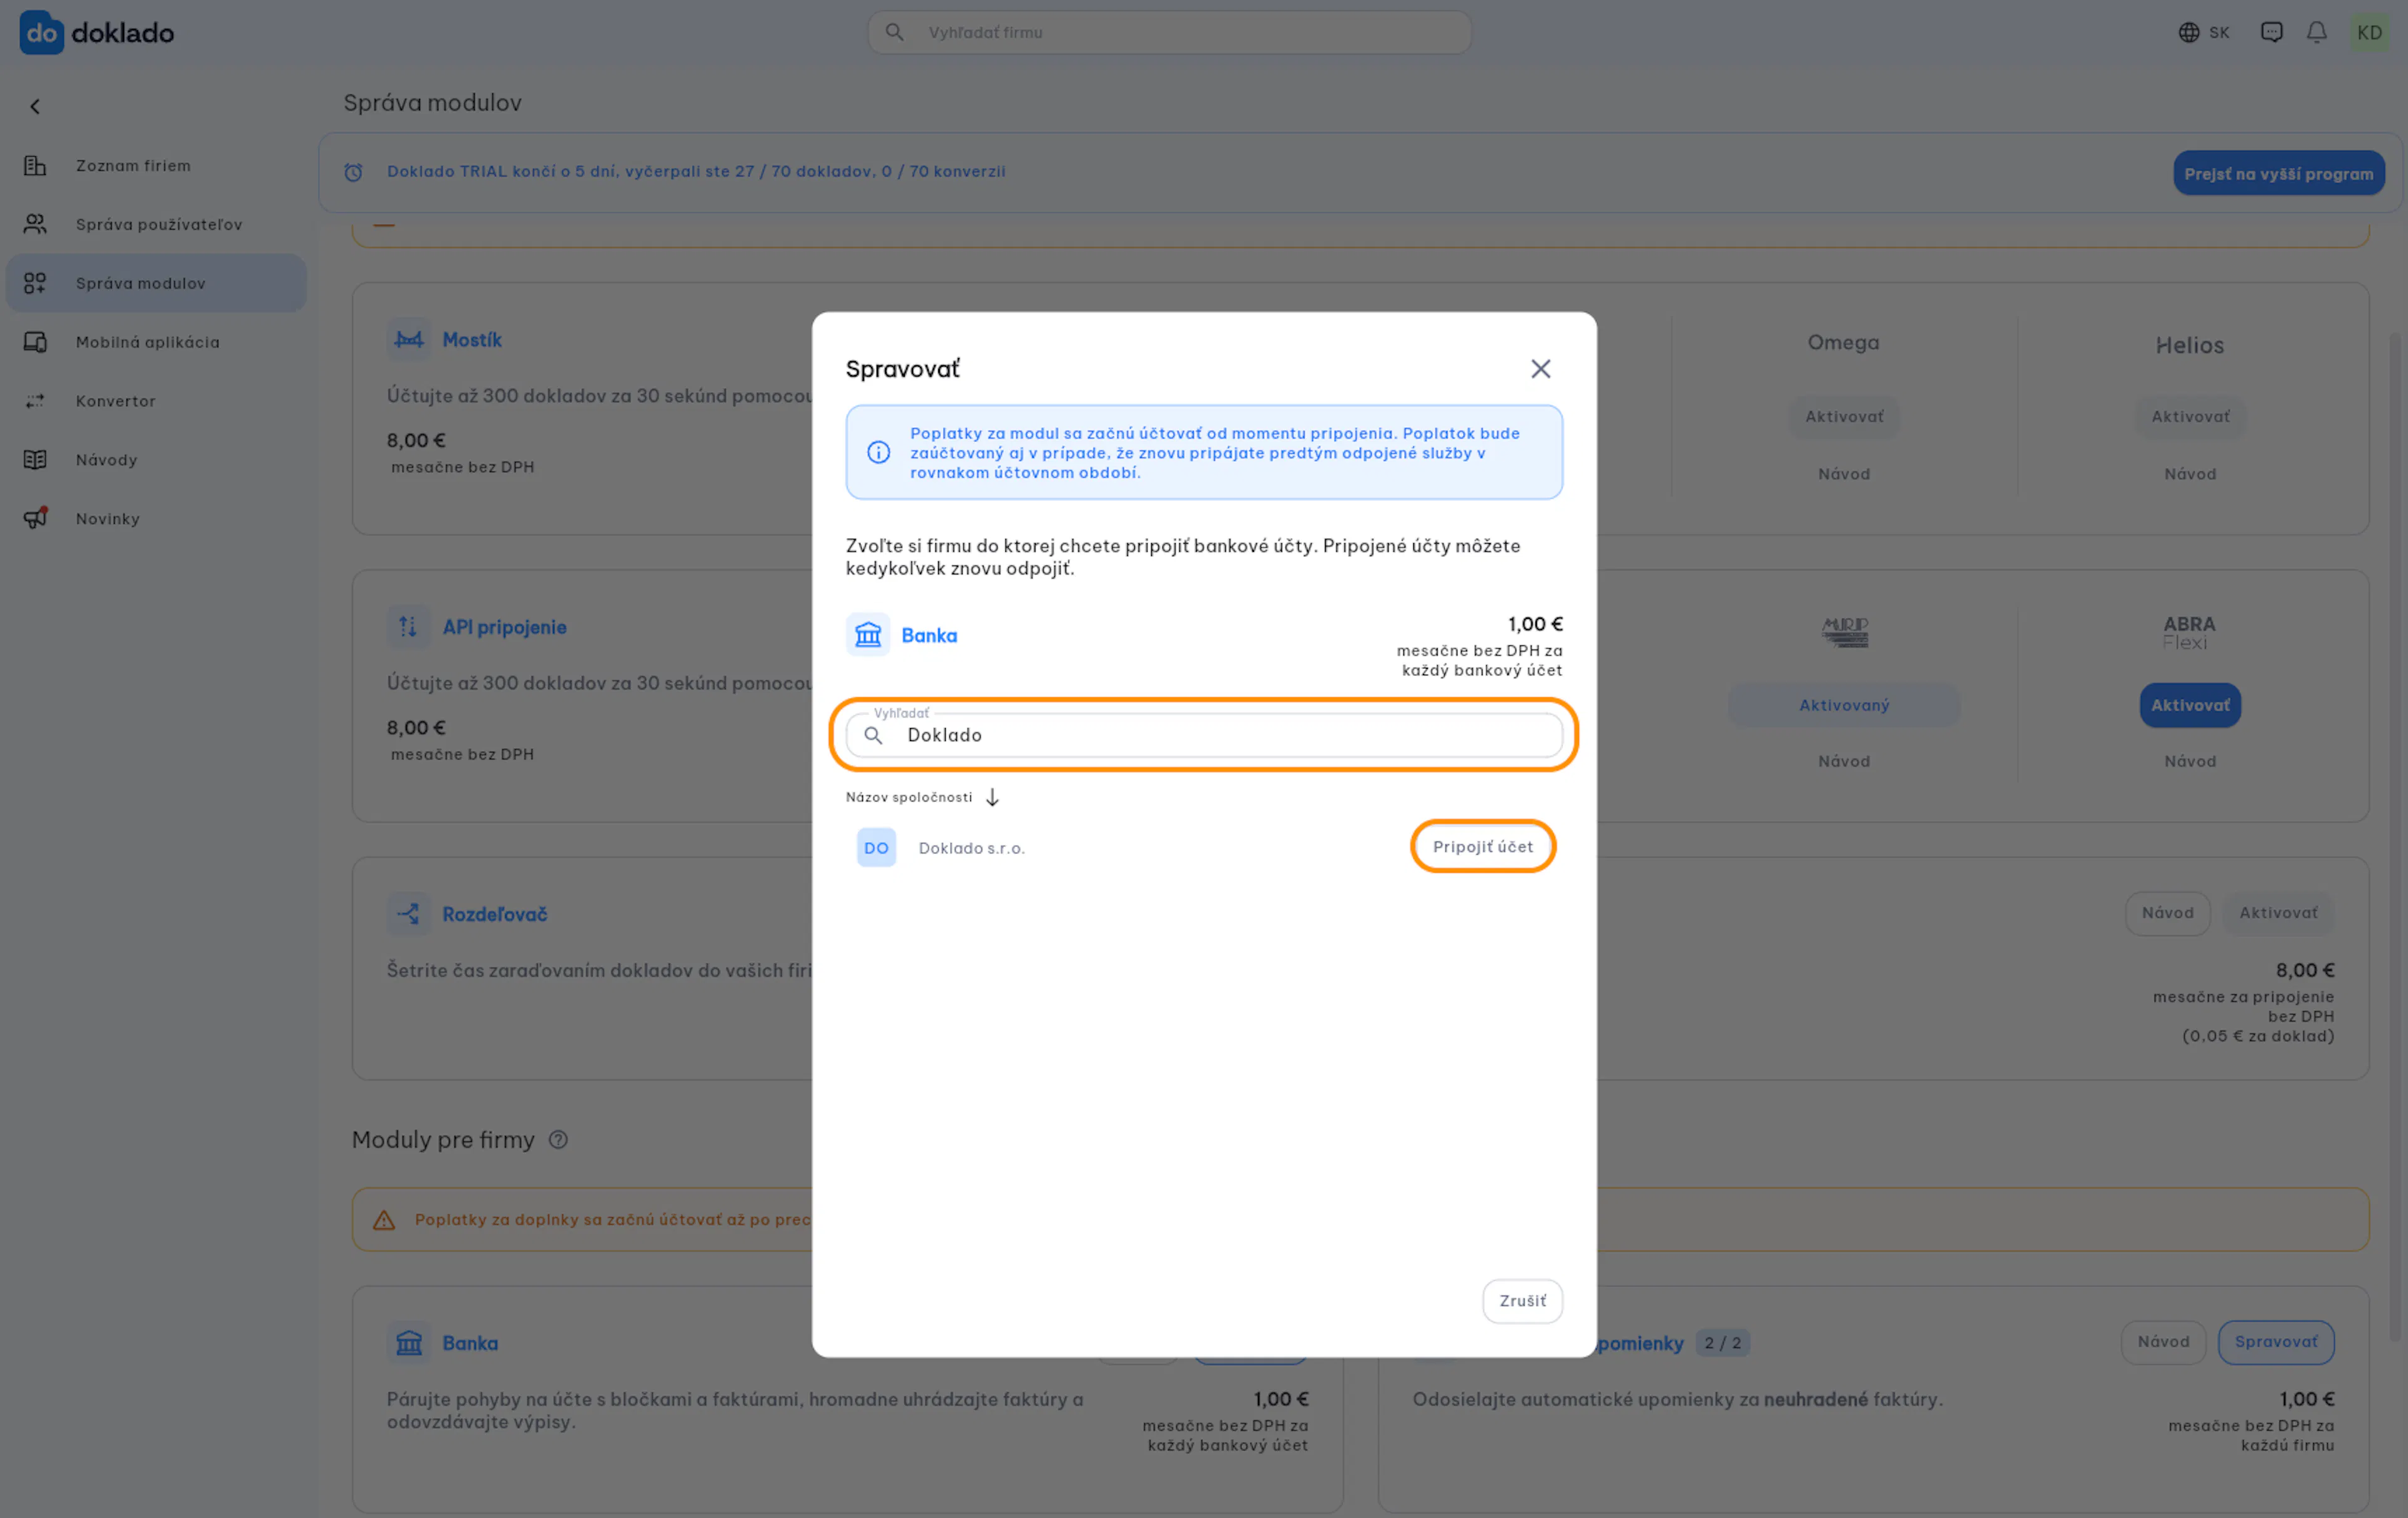The width and height of the screenshot is (2408, 1518).
Task: Click the Banka icon in the dialog
Action: 868,635
